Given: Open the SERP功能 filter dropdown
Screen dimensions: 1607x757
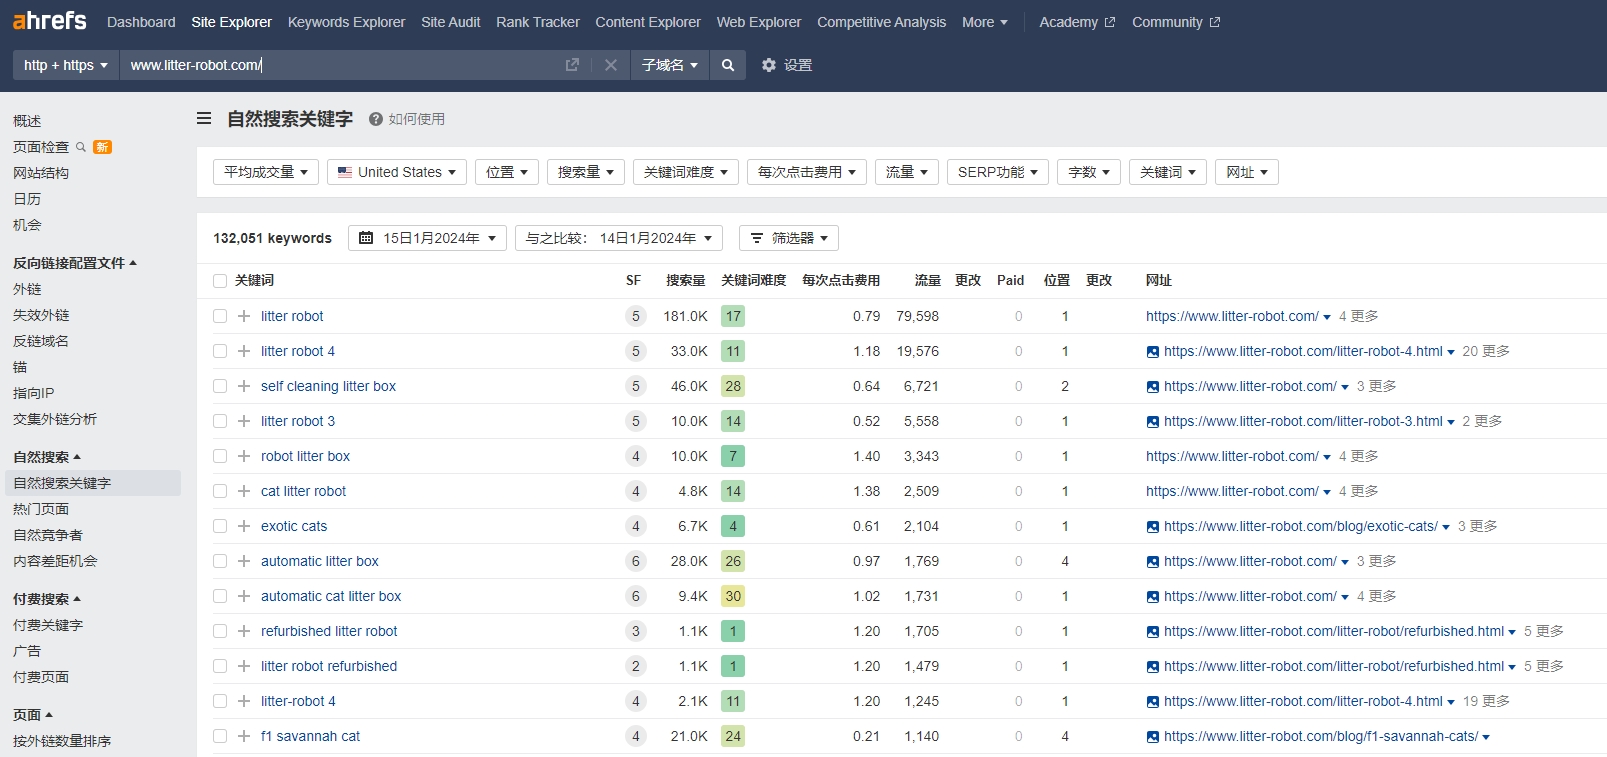Looking at the screenshot, I should coord(998,172).
